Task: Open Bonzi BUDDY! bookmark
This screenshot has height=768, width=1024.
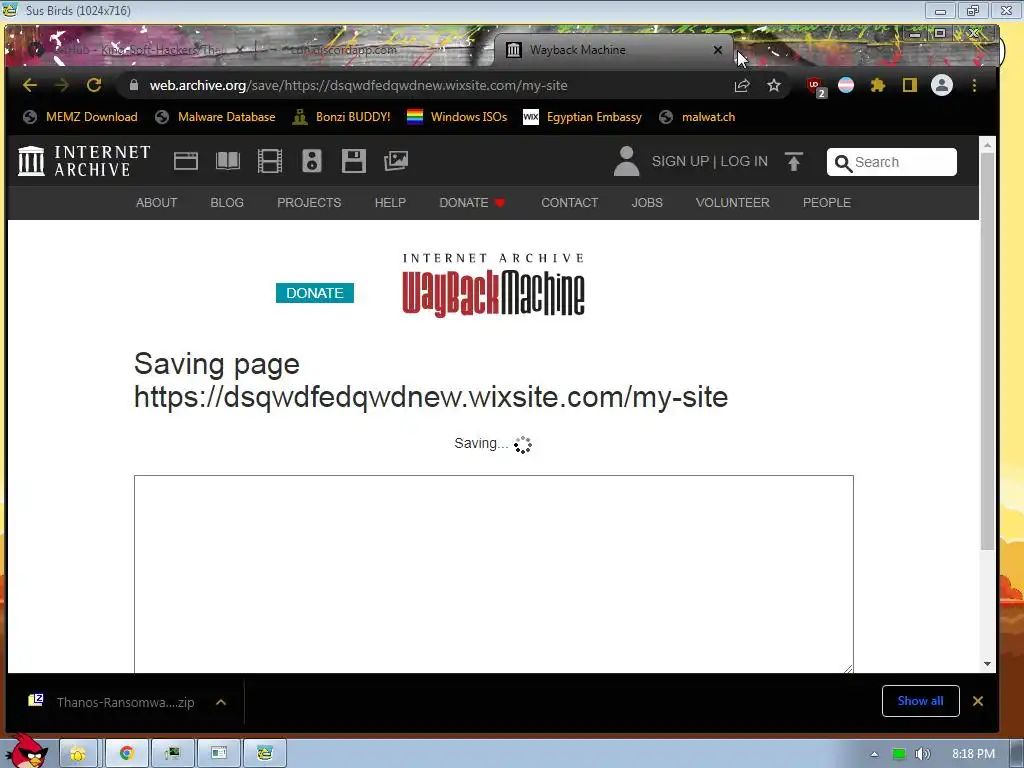Action: pos(342,117)
